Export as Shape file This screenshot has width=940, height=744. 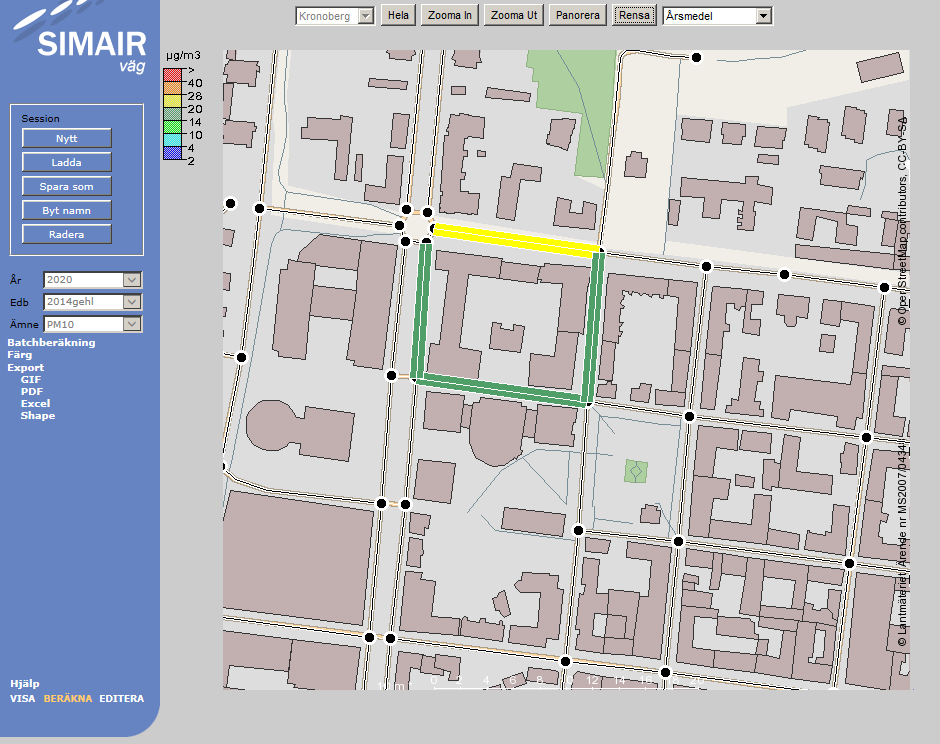click(x=38, y=415)
